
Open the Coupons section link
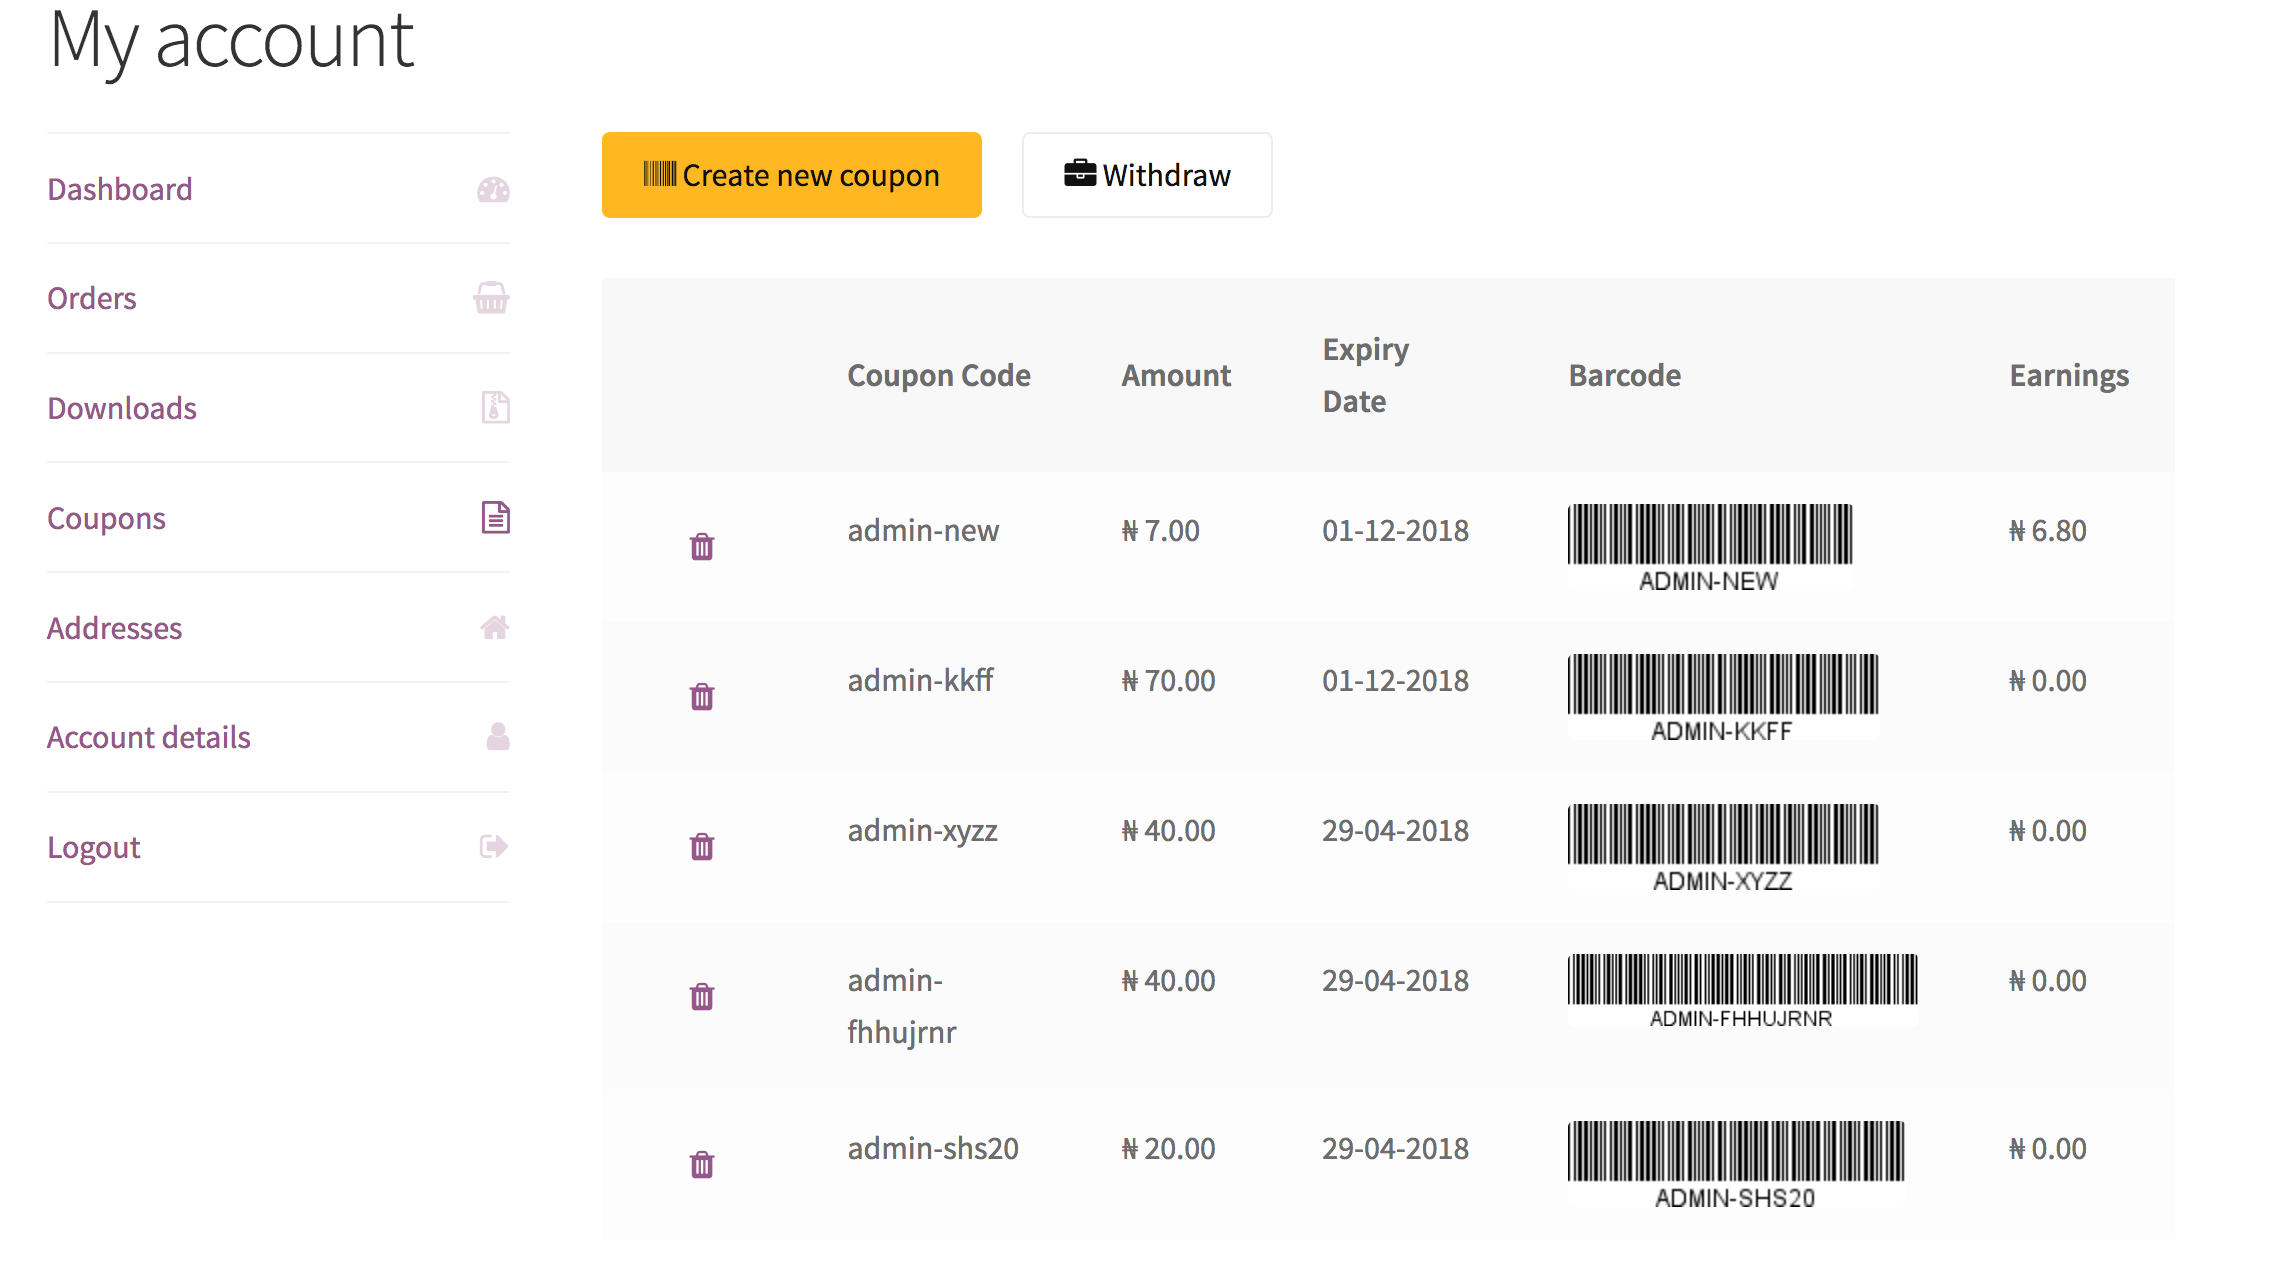pyautogui.click(x=106, y=518)
